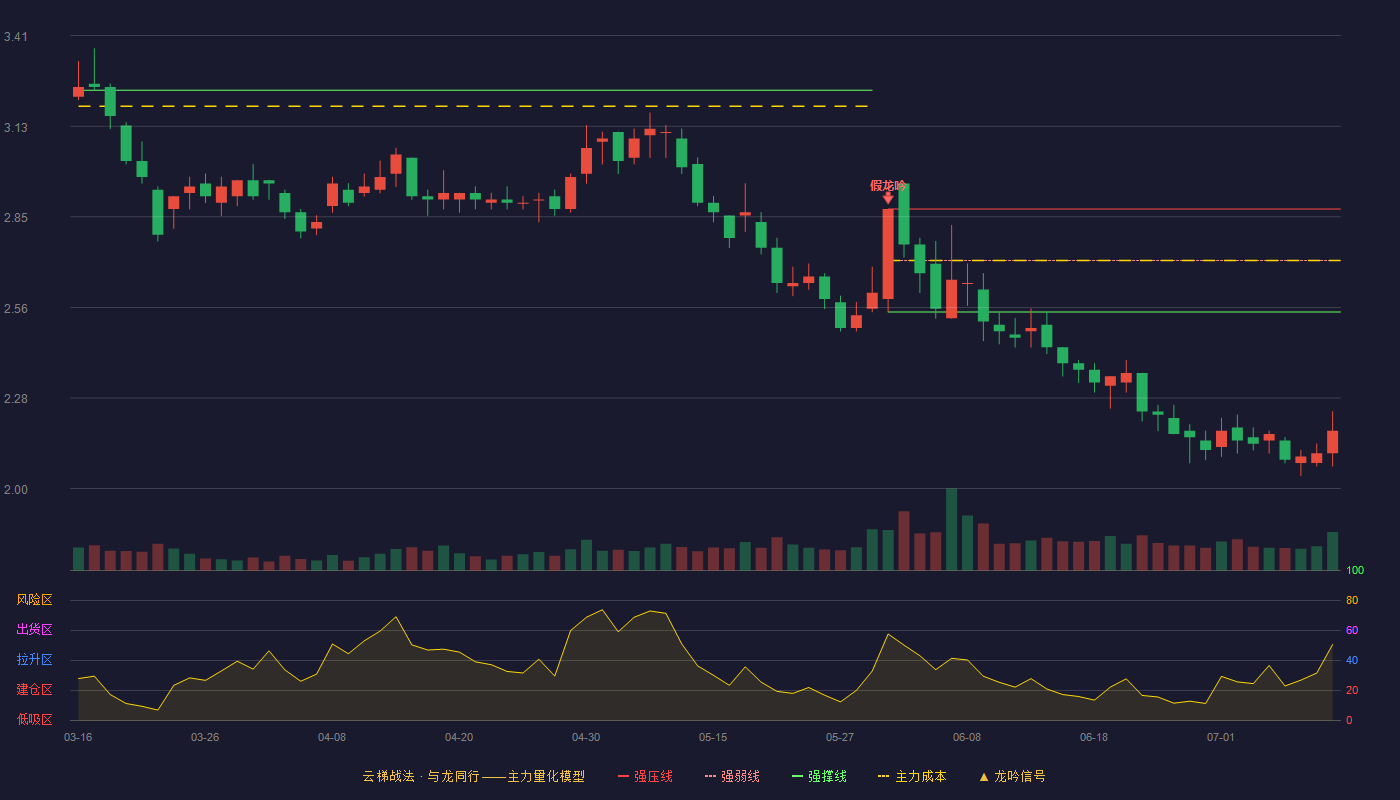This screenshot has width=1400, height=800.
Task: Toggle 主力成本 in the legend
Action: click(x=912, y=776)
